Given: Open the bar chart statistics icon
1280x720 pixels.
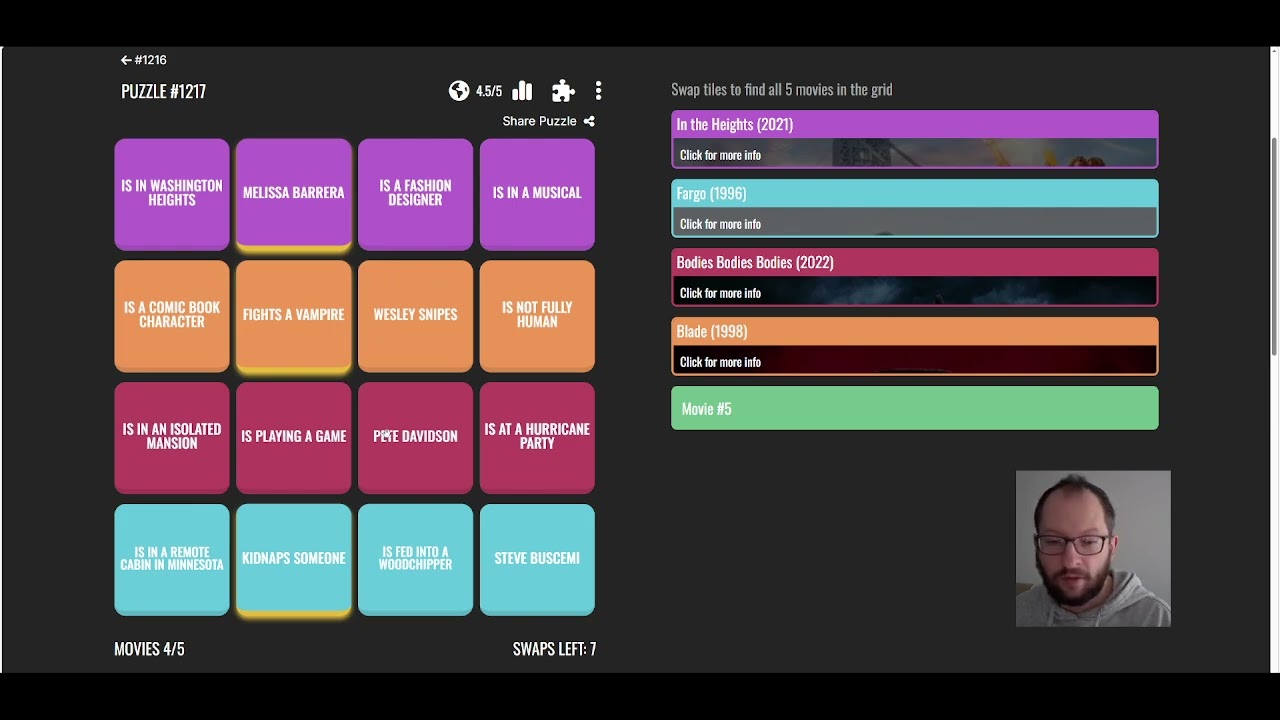Looking at the screenshot, I should 522,91.
